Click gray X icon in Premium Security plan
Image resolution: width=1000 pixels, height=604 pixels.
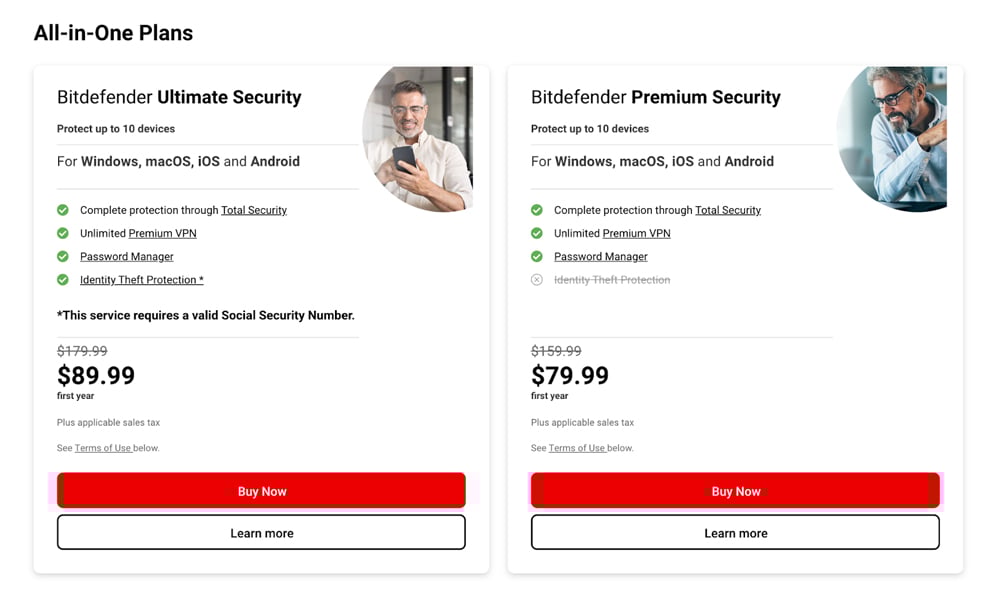(x=537, y=280)
